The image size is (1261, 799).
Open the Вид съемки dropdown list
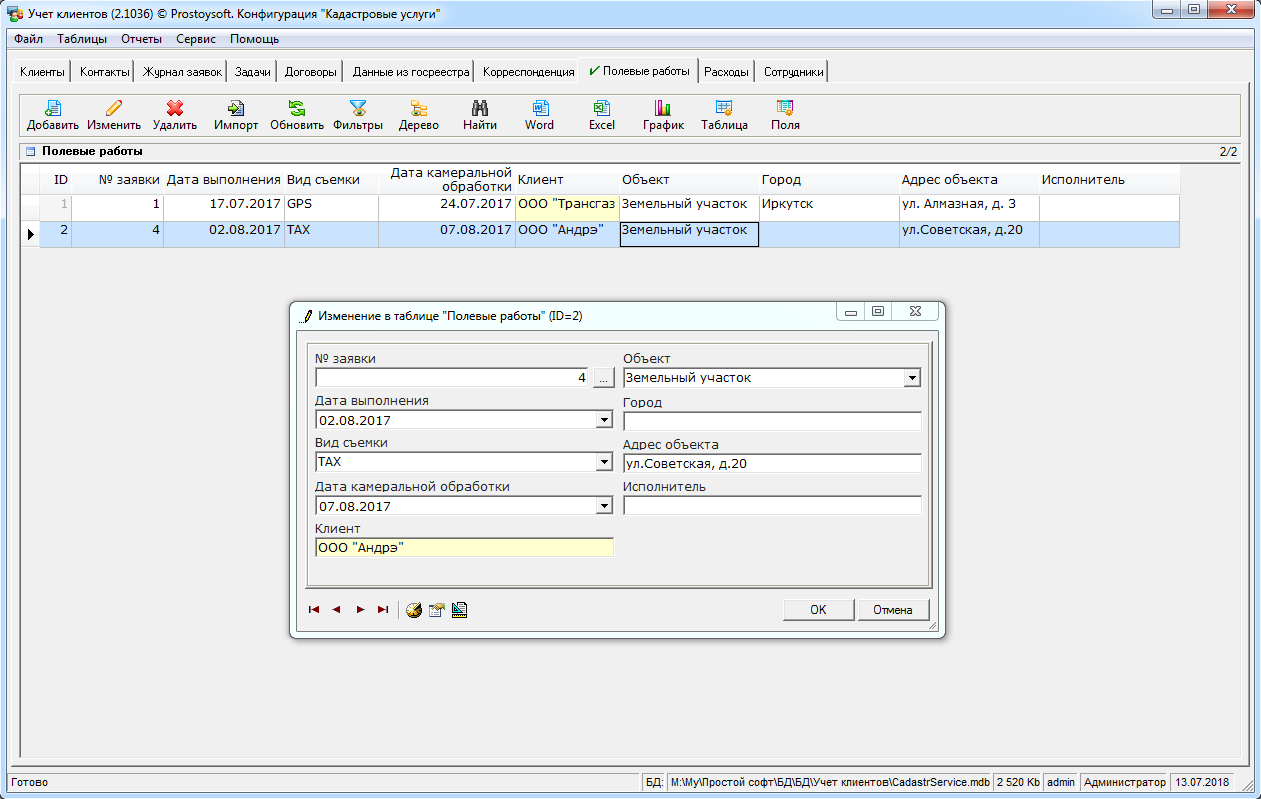click(x=603, y=463)
